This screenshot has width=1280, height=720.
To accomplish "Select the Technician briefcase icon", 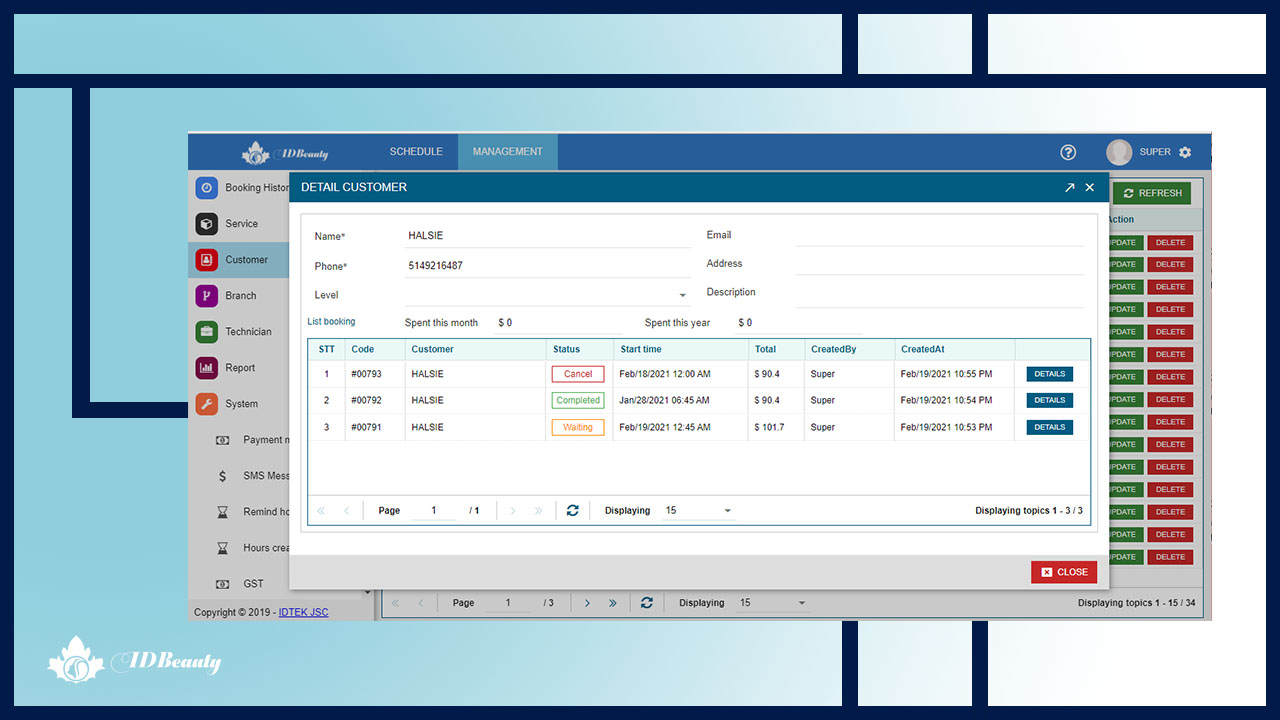I will coord(206,332).
